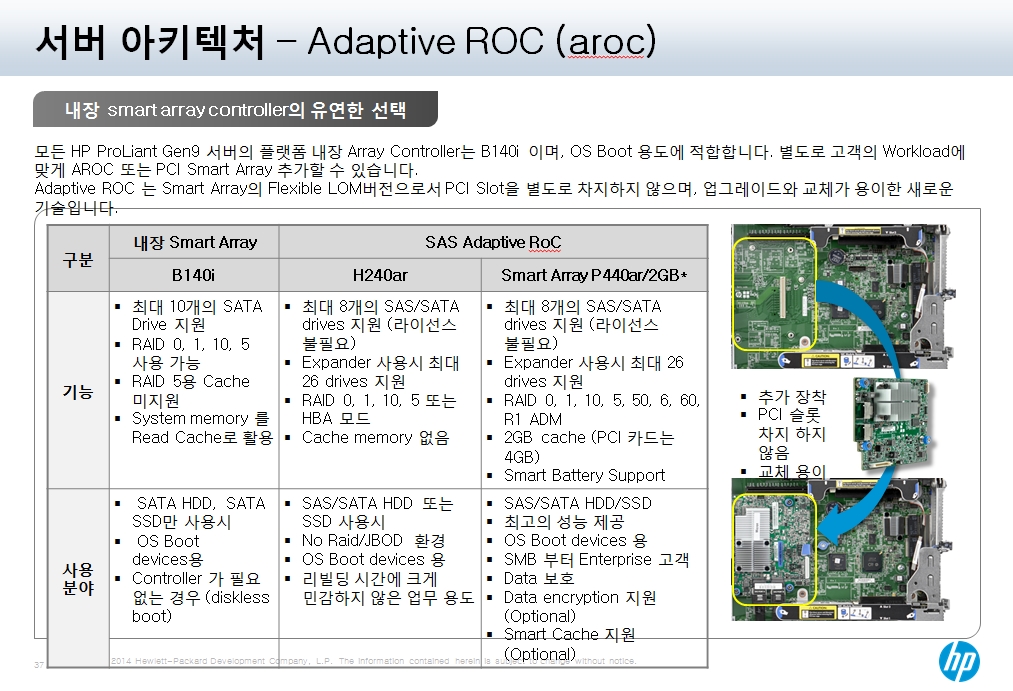Click '최대 10개의 SATA Drive 지원' text
1013x691 pixels.
point(196,315)
